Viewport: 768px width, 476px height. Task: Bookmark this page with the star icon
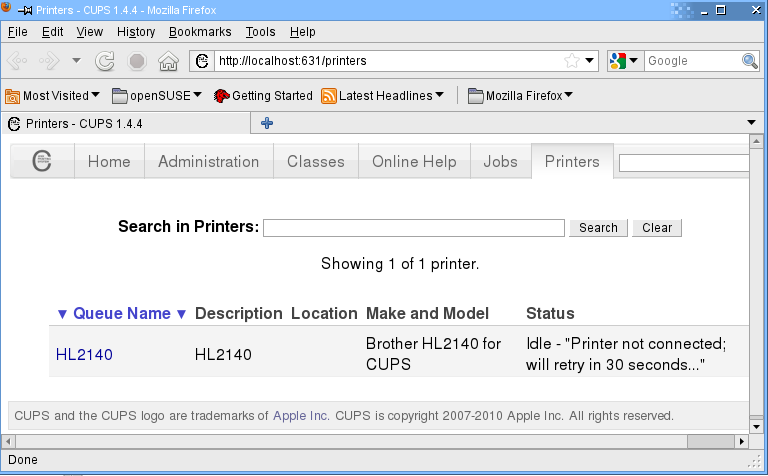[572, 61]
